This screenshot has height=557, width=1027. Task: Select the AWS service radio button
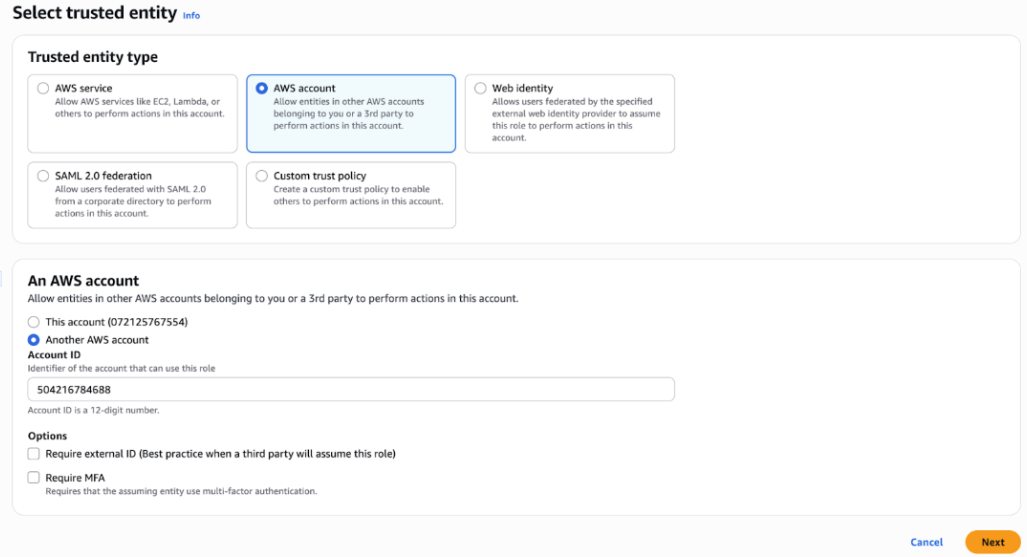[43, 88]
